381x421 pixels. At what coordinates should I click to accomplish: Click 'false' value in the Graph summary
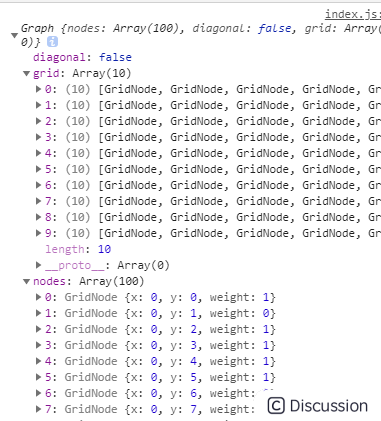(274, 29)
